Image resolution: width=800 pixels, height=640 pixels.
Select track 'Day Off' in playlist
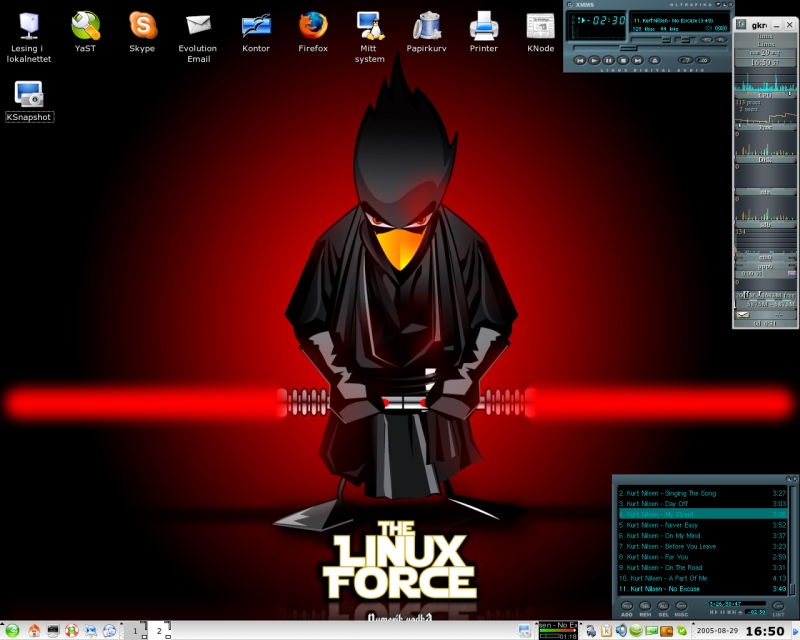703,504
